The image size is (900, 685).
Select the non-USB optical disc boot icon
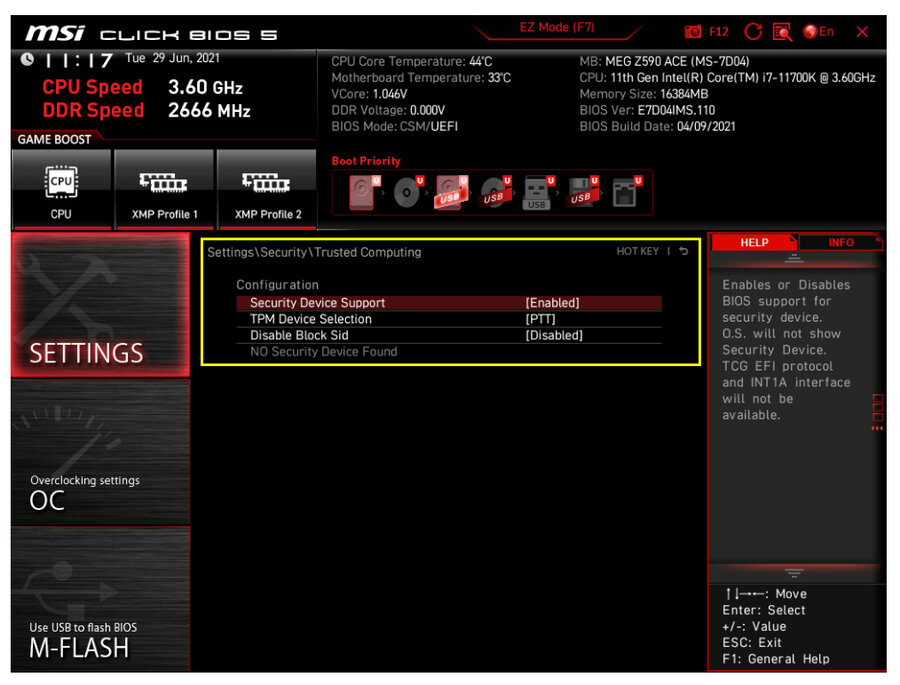408,192
